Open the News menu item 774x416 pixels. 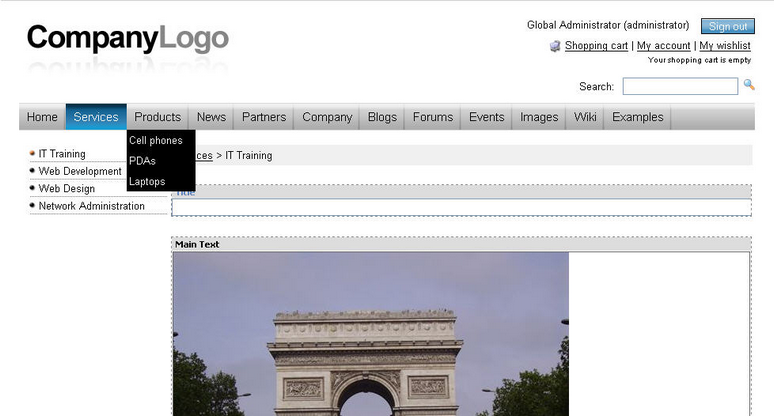[x=211, y=117]
